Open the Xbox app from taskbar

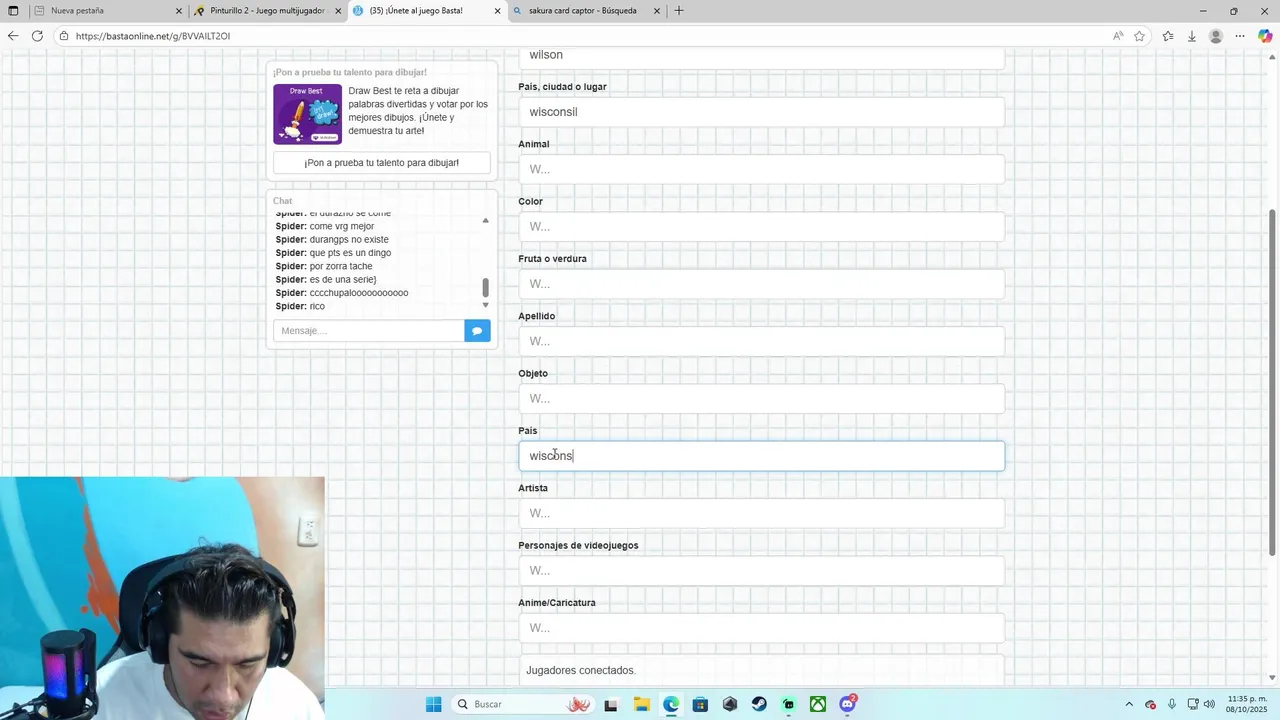818,704
